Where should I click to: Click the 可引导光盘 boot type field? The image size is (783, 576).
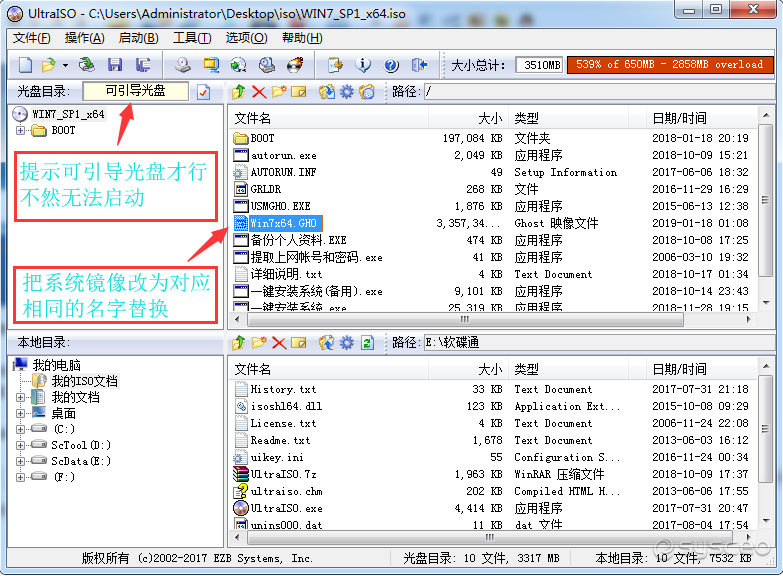point(135,91)
